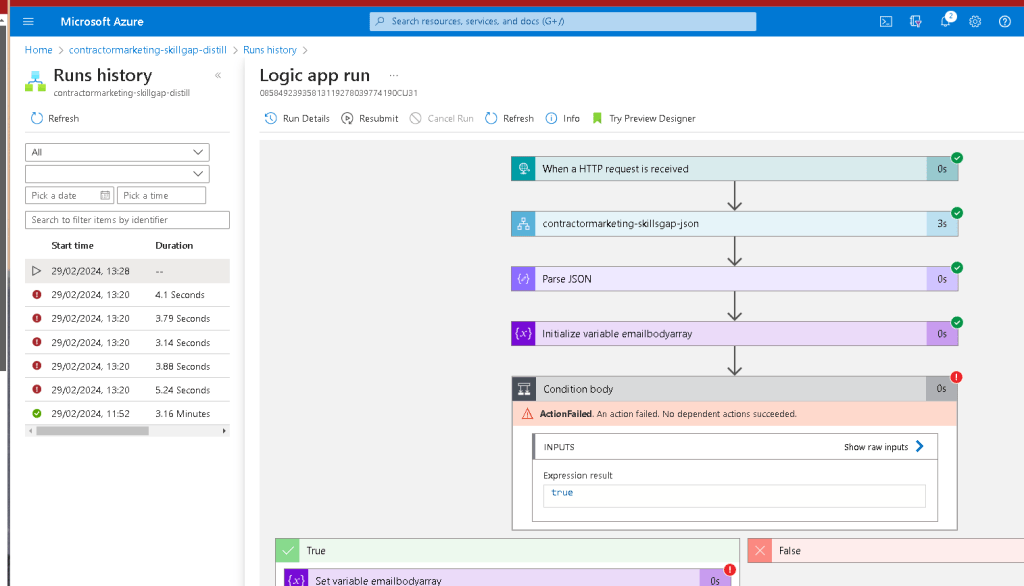
Task: Click the Start time column header
Action: pyautogui.click(x=72, y=246)
